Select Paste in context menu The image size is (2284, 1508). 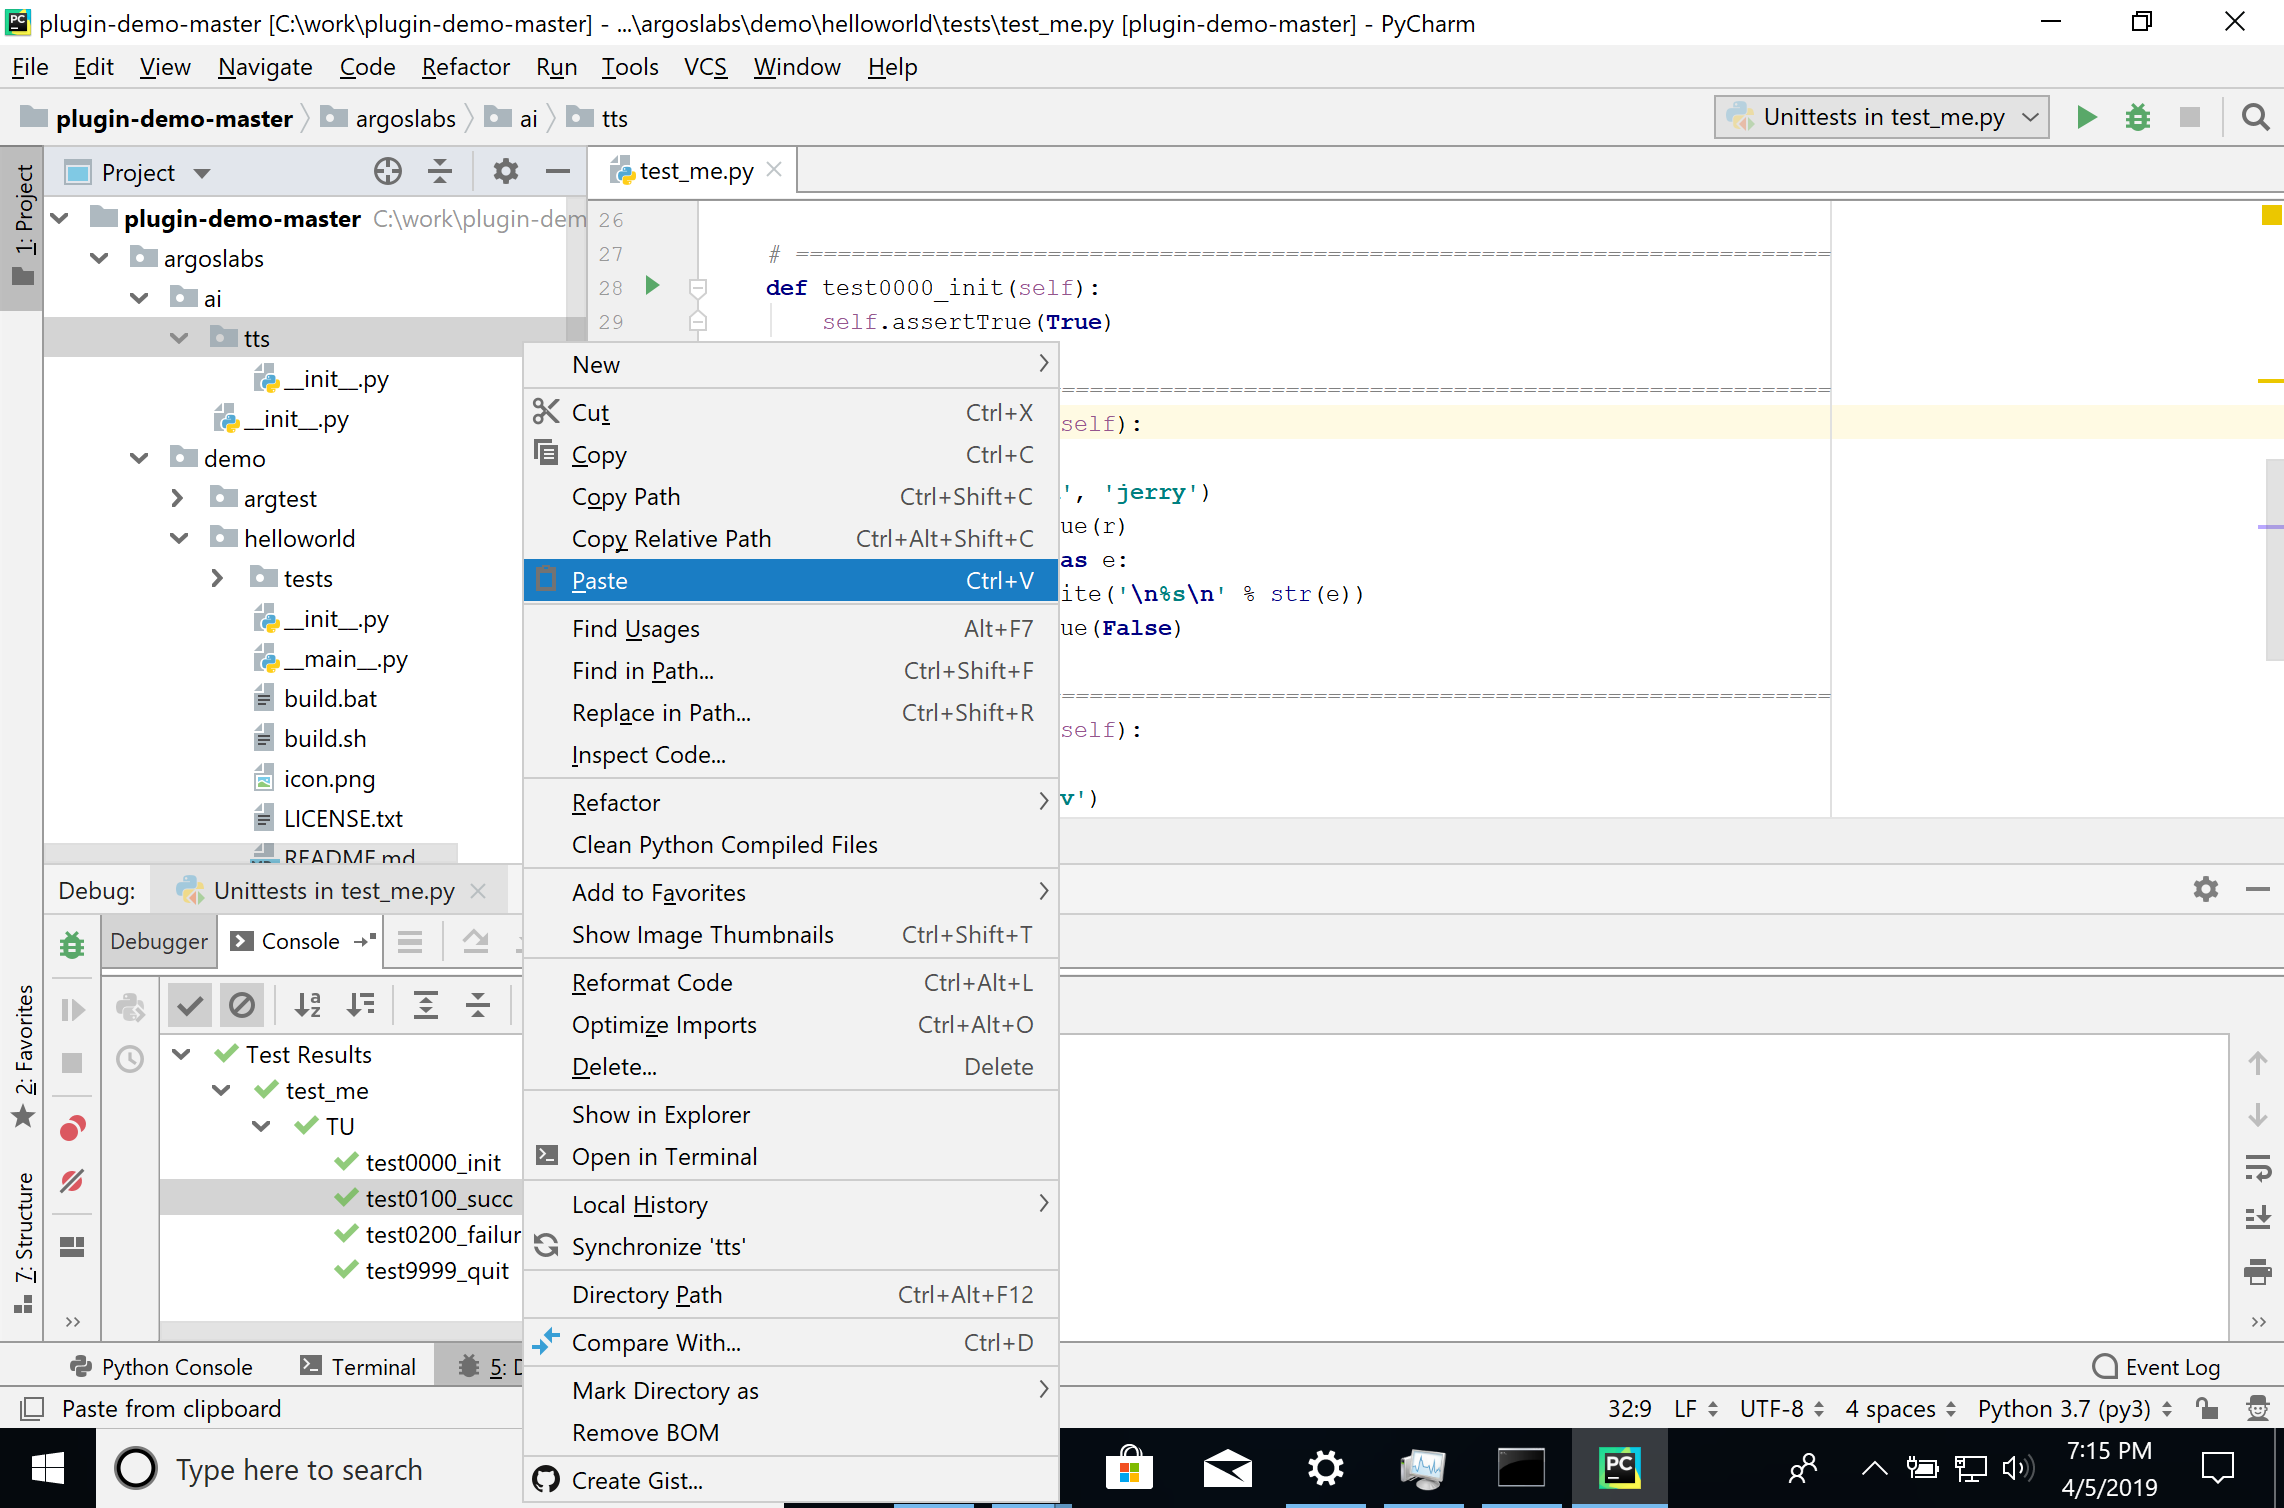coord(791,580)
